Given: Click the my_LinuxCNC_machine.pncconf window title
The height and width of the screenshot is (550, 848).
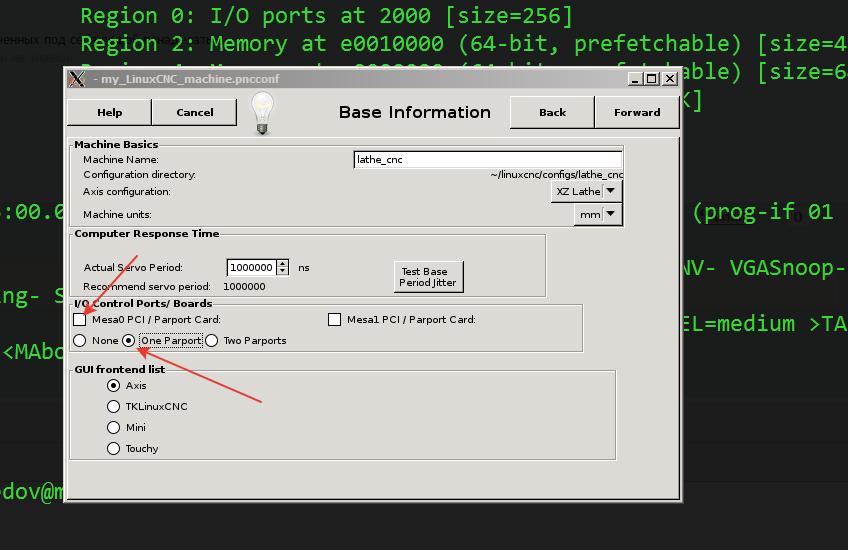Looking at the screenshot, I should [x=190, y=79].
